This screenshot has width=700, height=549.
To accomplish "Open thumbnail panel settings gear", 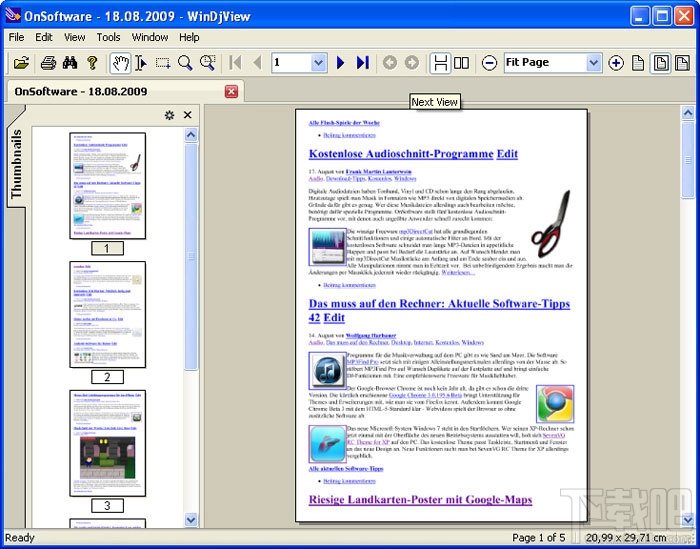I will (169, 115).
